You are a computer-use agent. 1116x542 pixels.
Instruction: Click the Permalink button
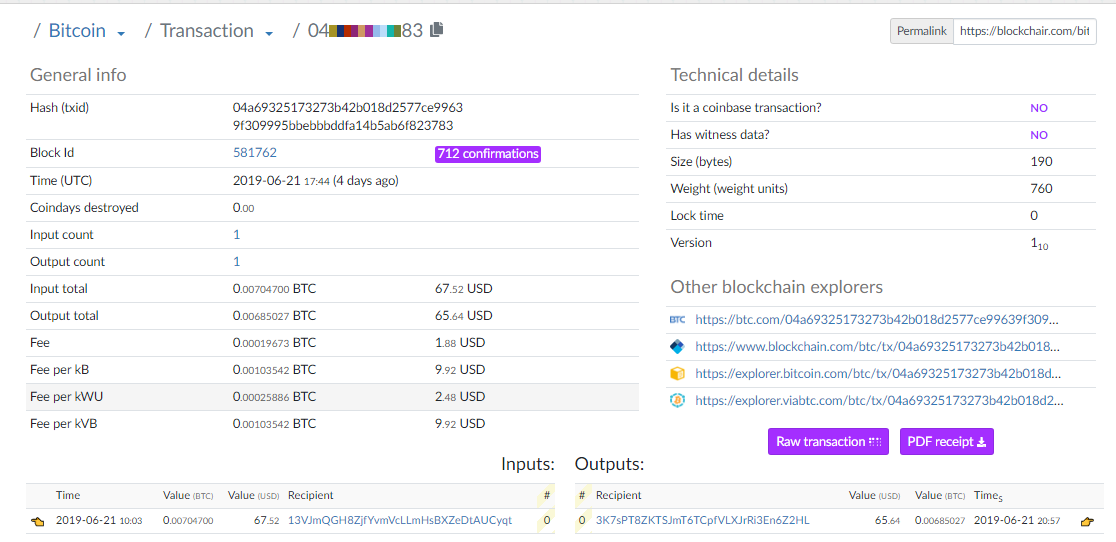pyautogui.click(x=922, y=31)
